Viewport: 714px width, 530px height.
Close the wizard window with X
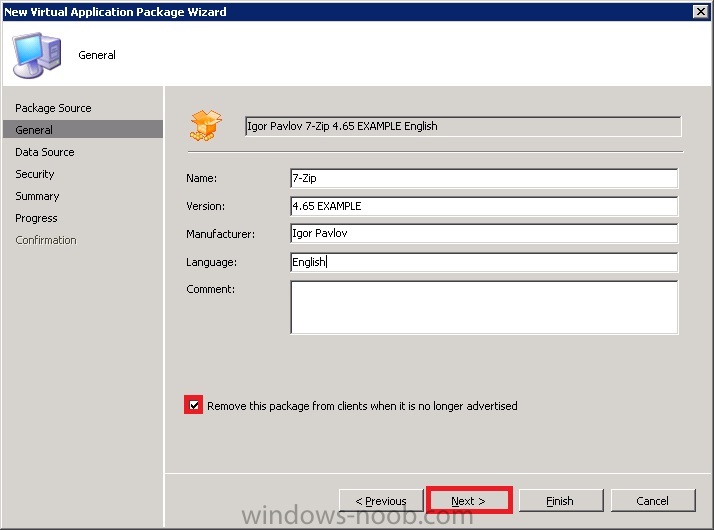tap(700, 11)
